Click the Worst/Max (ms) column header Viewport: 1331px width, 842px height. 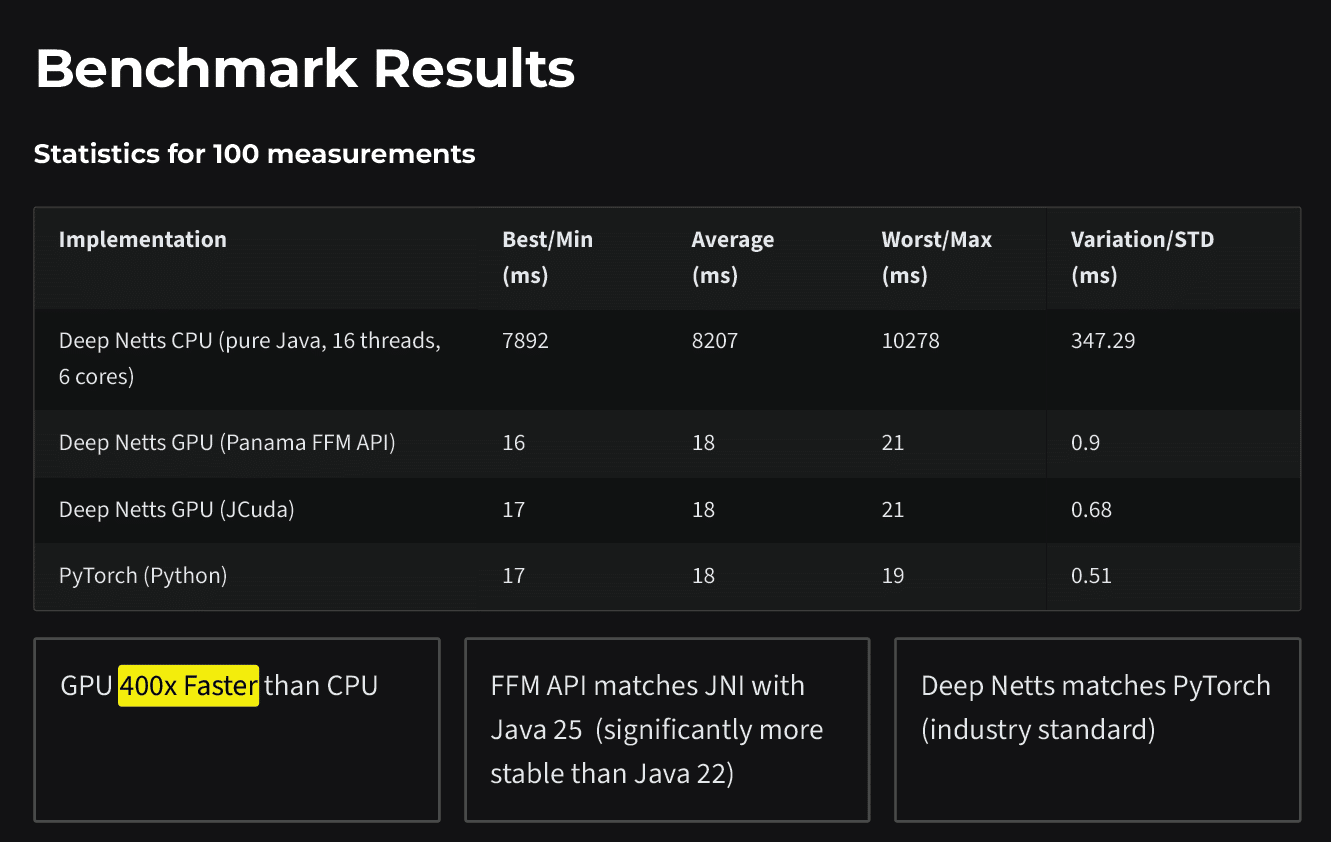[x=936, y=257]
